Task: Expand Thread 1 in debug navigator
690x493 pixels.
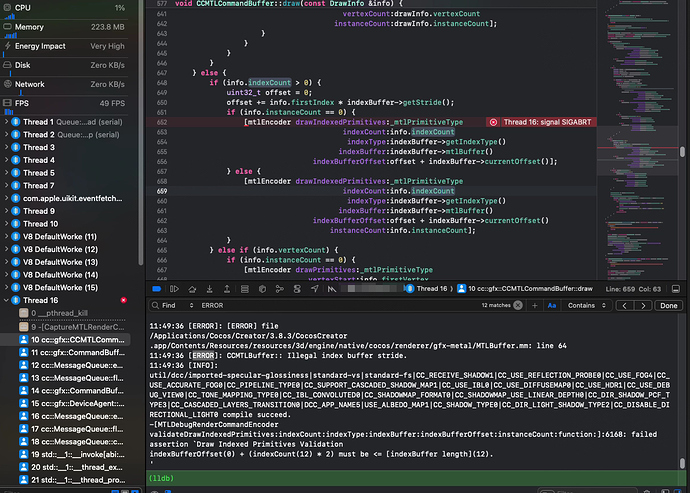Action: (6, 121)
